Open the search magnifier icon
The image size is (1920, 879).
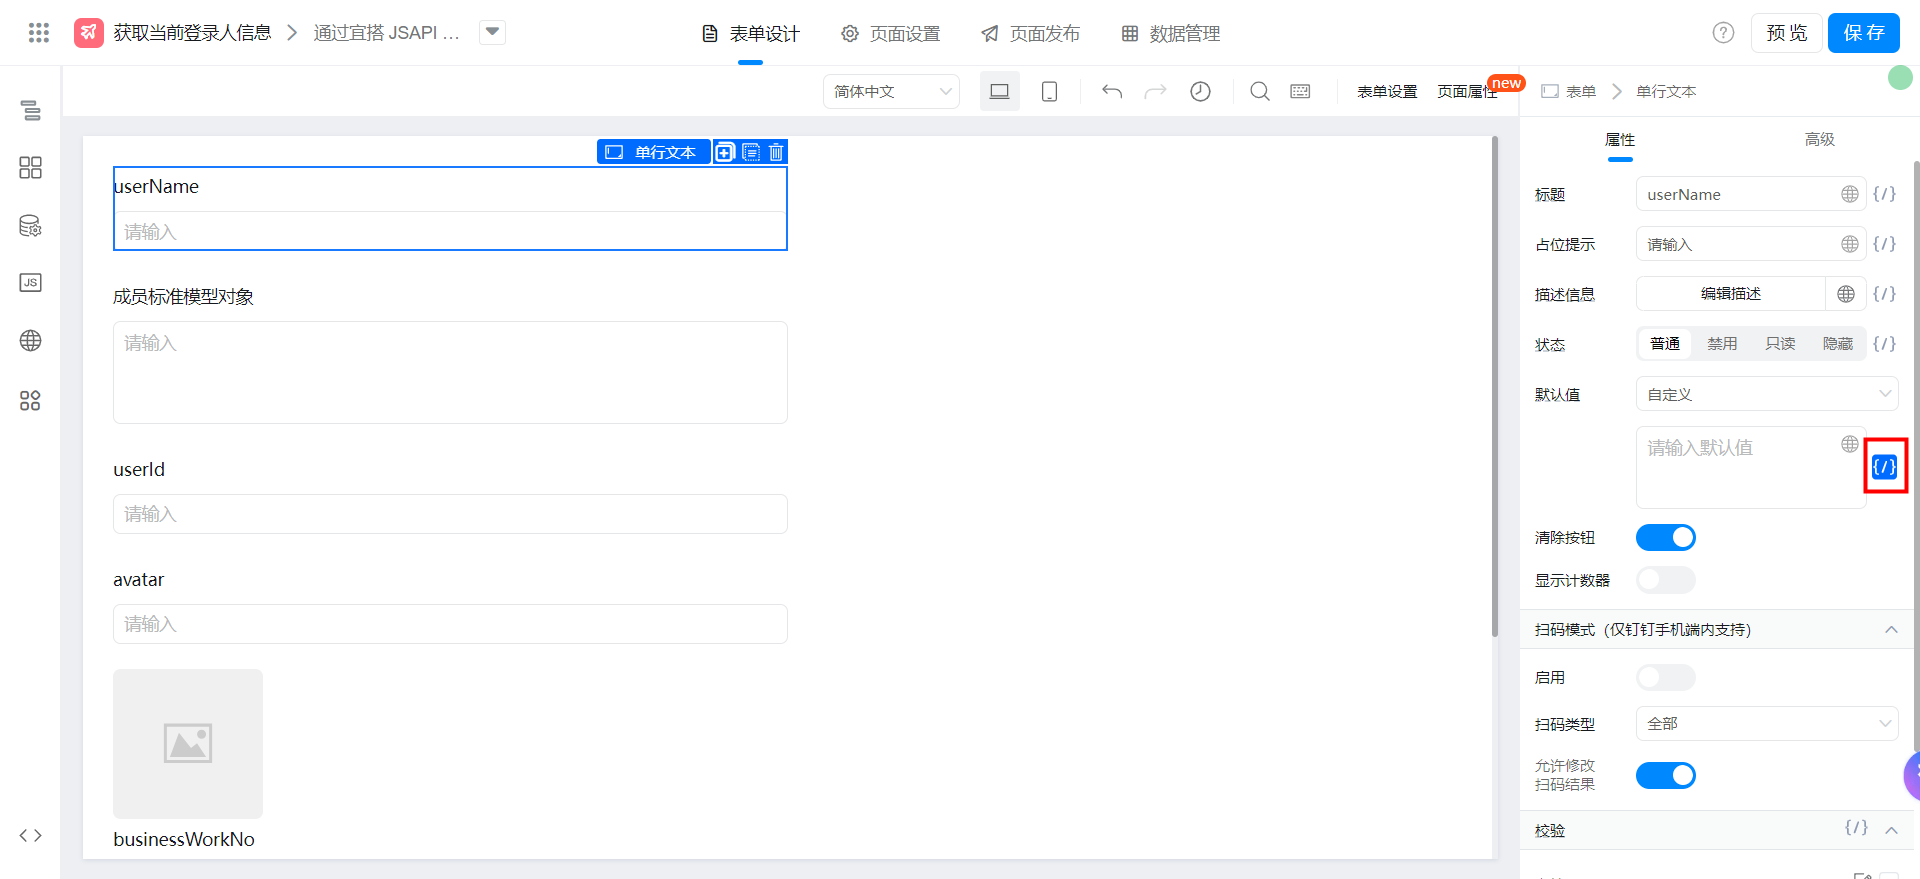coord(1260,91)
